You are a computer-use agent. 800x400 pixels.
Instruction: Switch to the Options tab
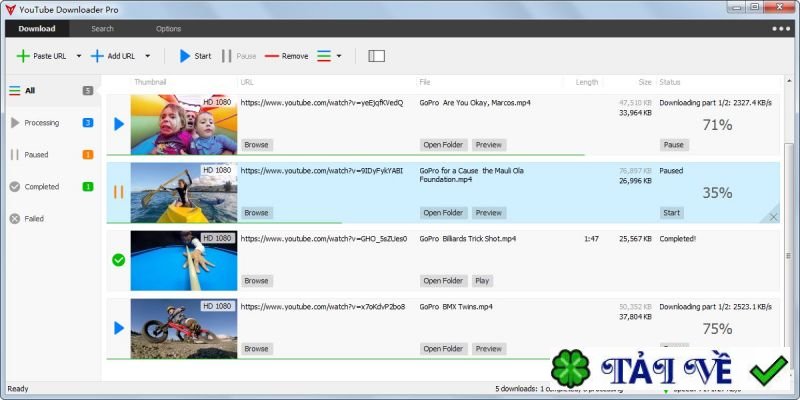point(168,29)
